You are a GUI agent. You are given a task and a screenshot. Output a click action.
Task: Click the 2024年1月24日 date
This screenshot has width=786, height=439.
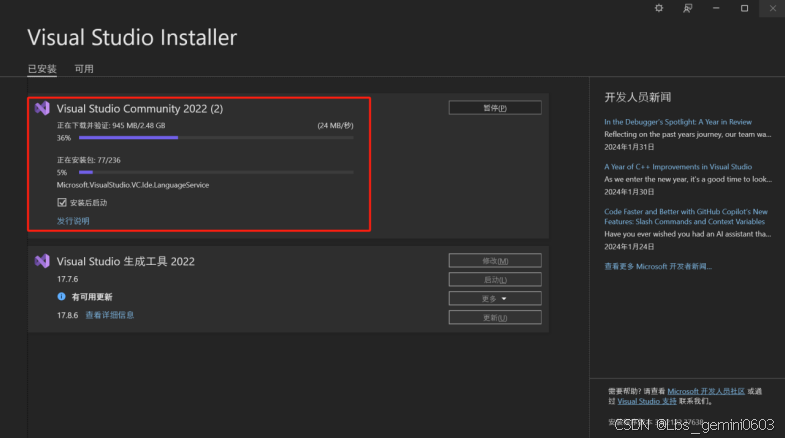629,247
